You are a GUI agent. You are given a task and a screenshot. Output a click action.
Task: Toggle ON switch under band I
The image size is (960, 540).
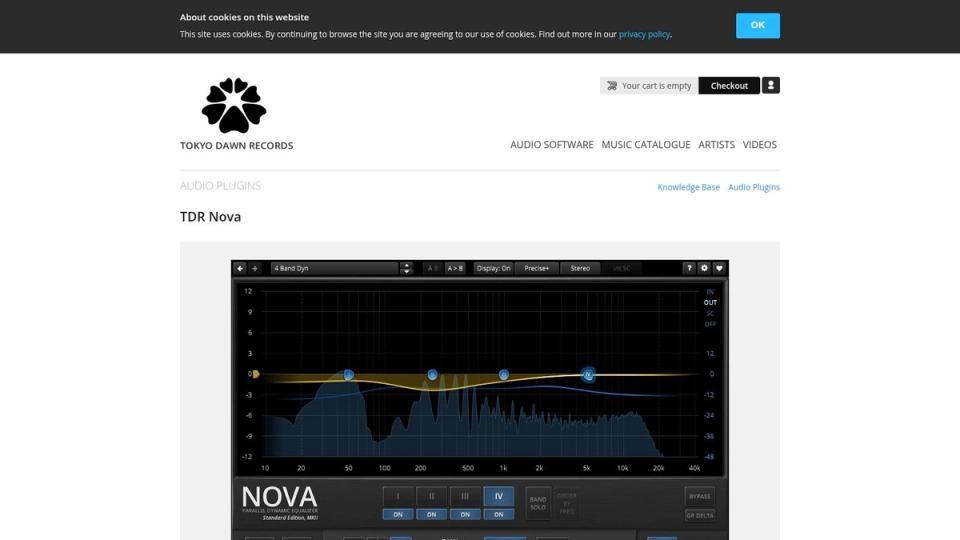(x=397, y=515)
